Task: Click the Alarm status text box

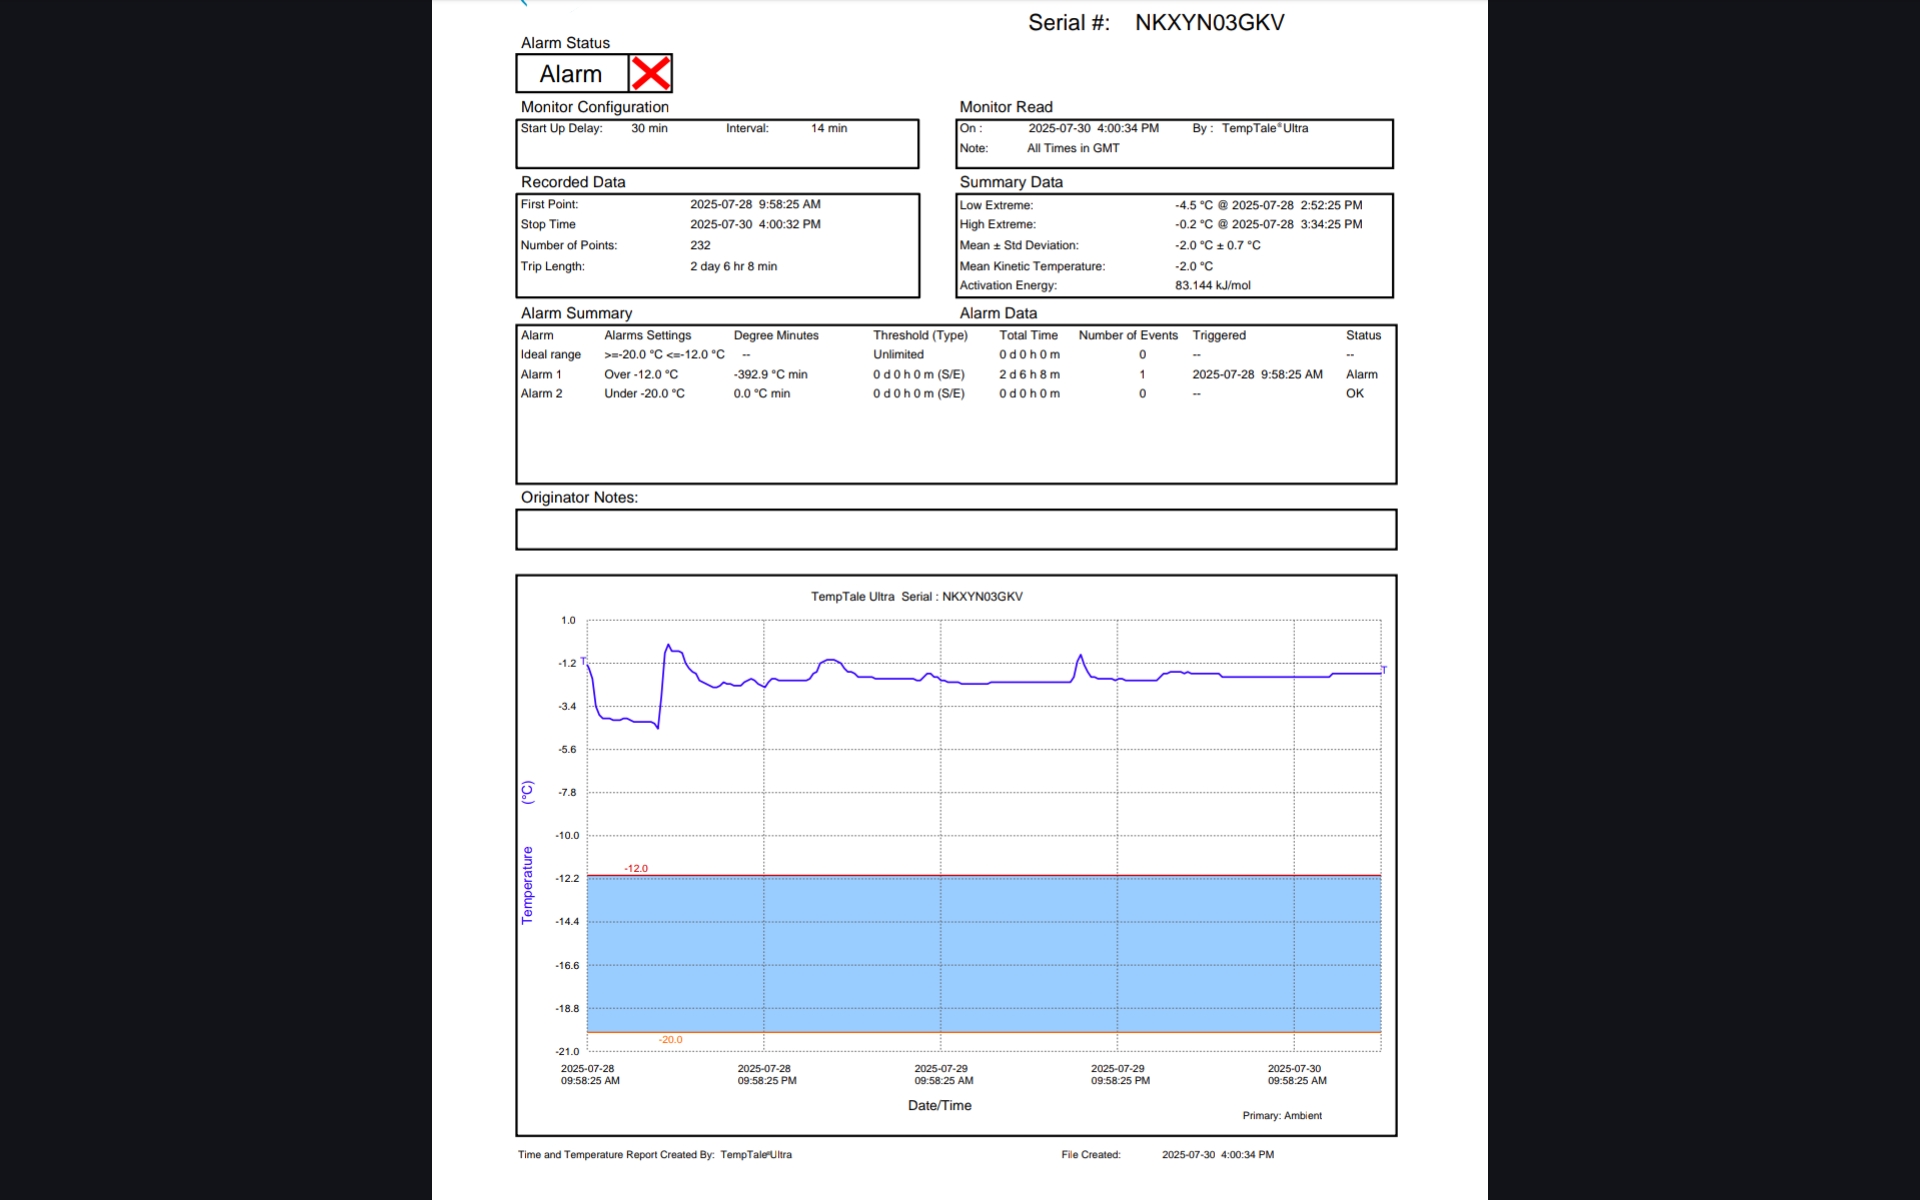Action: (x=571, y=74)
